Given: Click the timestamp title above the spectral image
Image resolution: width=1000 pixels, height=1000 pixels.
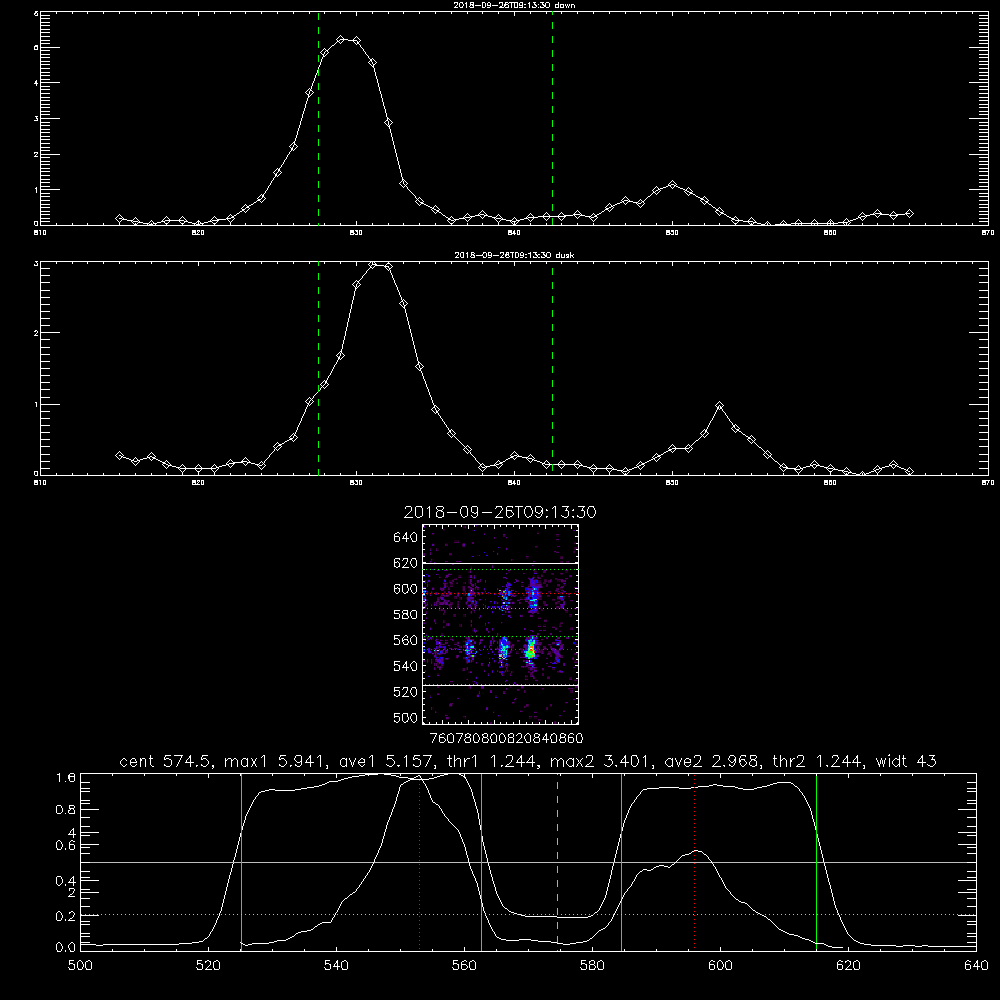Looking at the screenshot, I should coord(500,512).
